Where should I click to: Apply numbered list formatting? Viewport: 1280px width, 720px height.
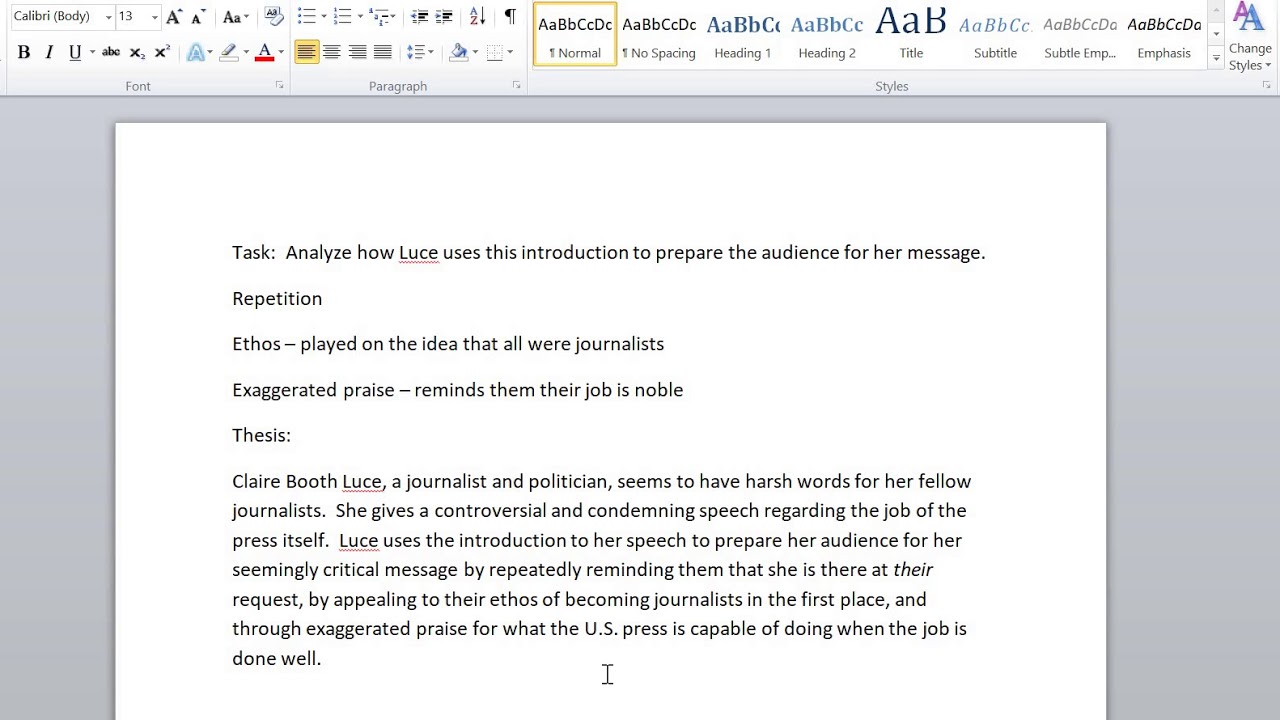pos(343,16)
